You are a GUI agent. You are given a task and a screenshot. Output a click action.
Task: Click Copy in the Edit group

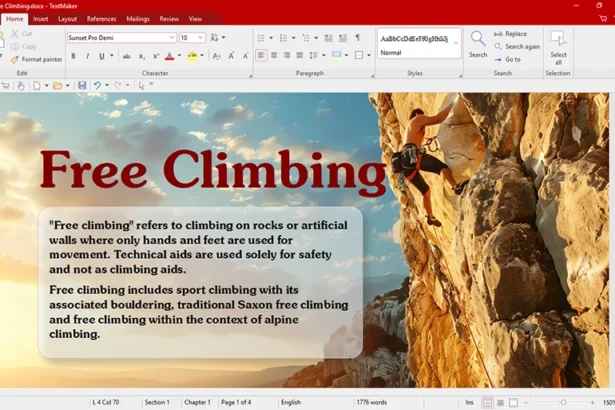(24, 47)
